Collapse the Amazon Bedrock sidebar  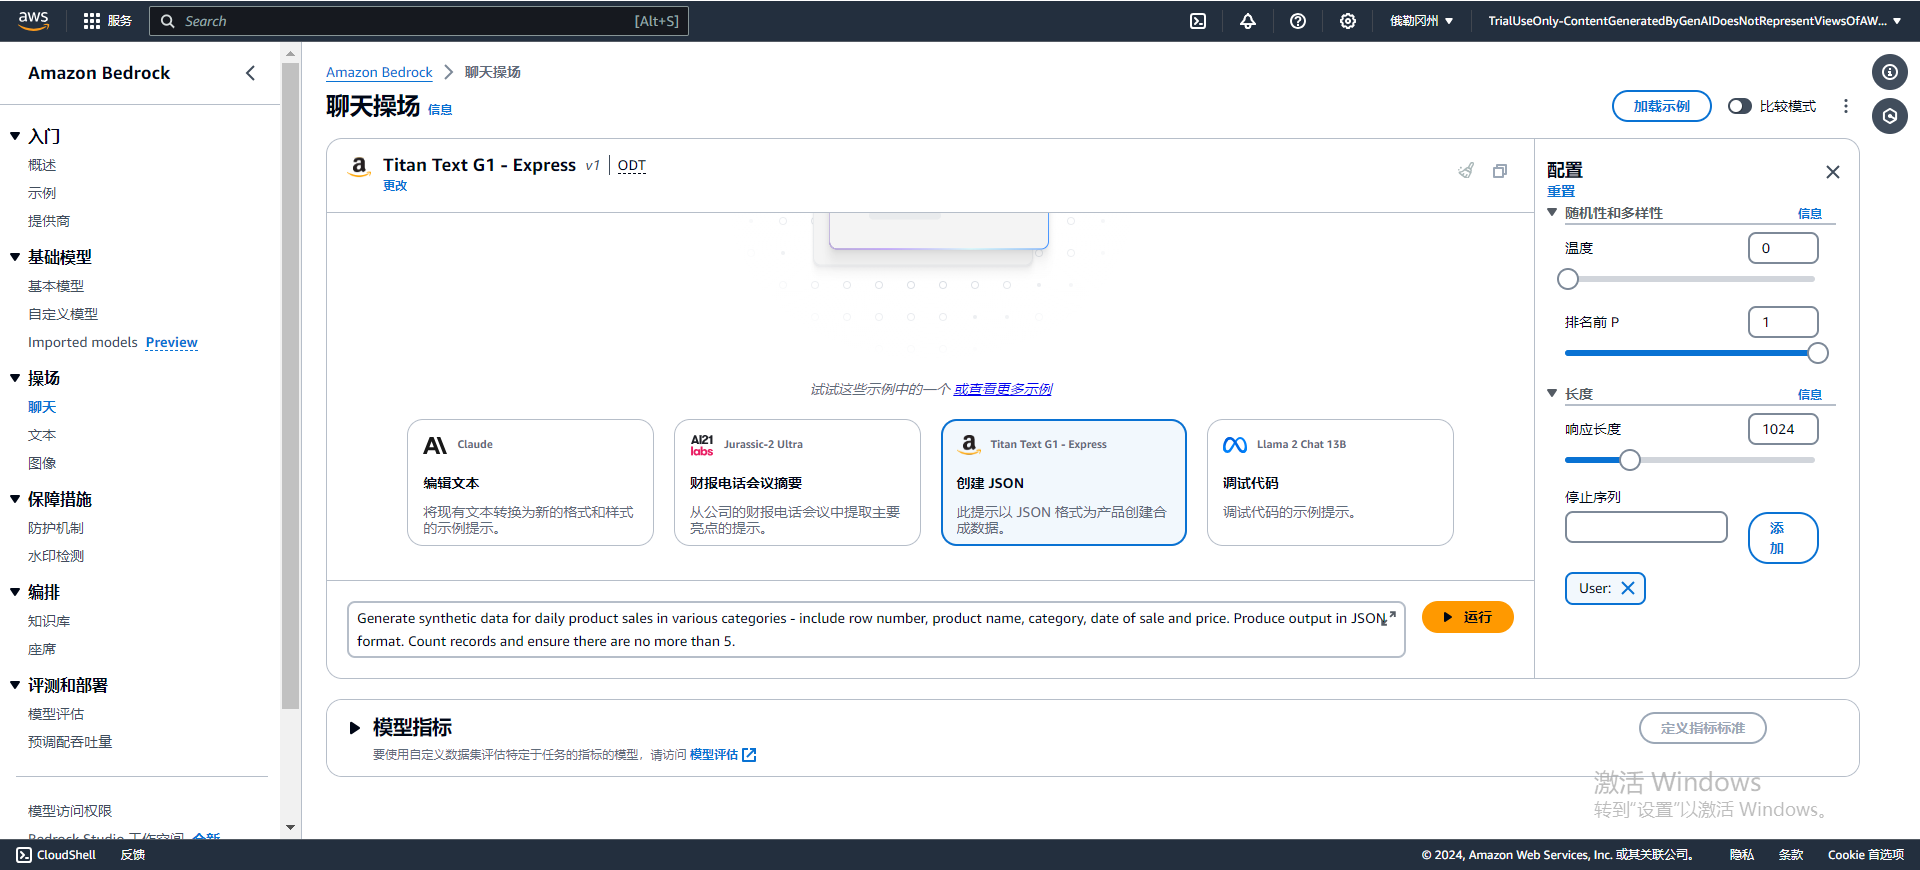tap(251, 73)
